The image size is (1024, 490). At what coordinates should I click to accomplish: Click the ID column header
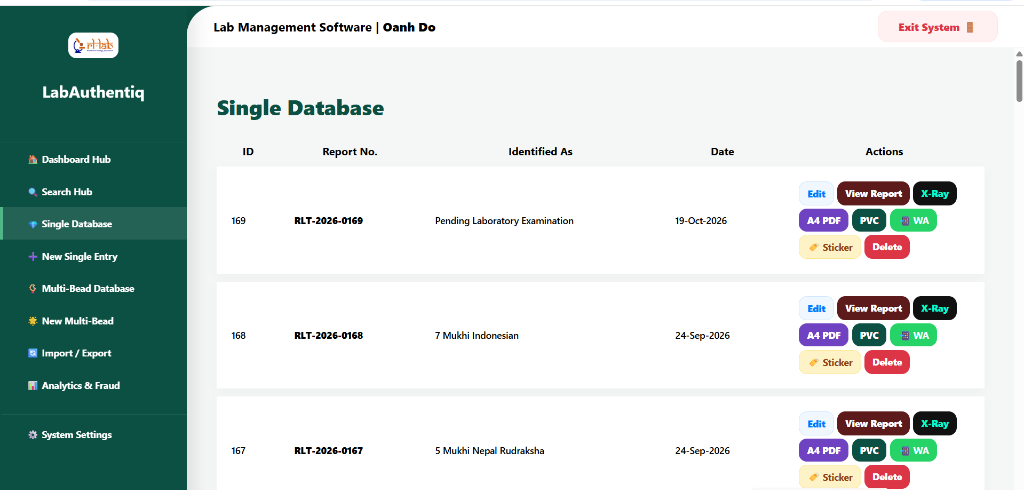[248, 152]
